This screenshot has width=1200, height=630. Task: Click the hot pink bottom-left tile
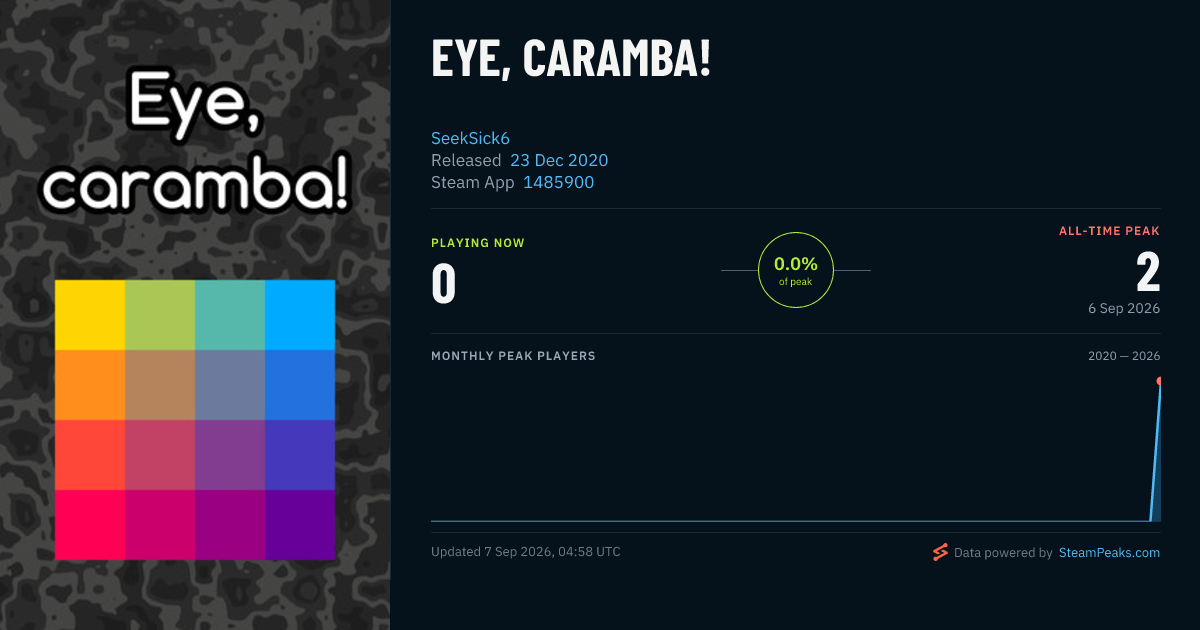point(90,525)
